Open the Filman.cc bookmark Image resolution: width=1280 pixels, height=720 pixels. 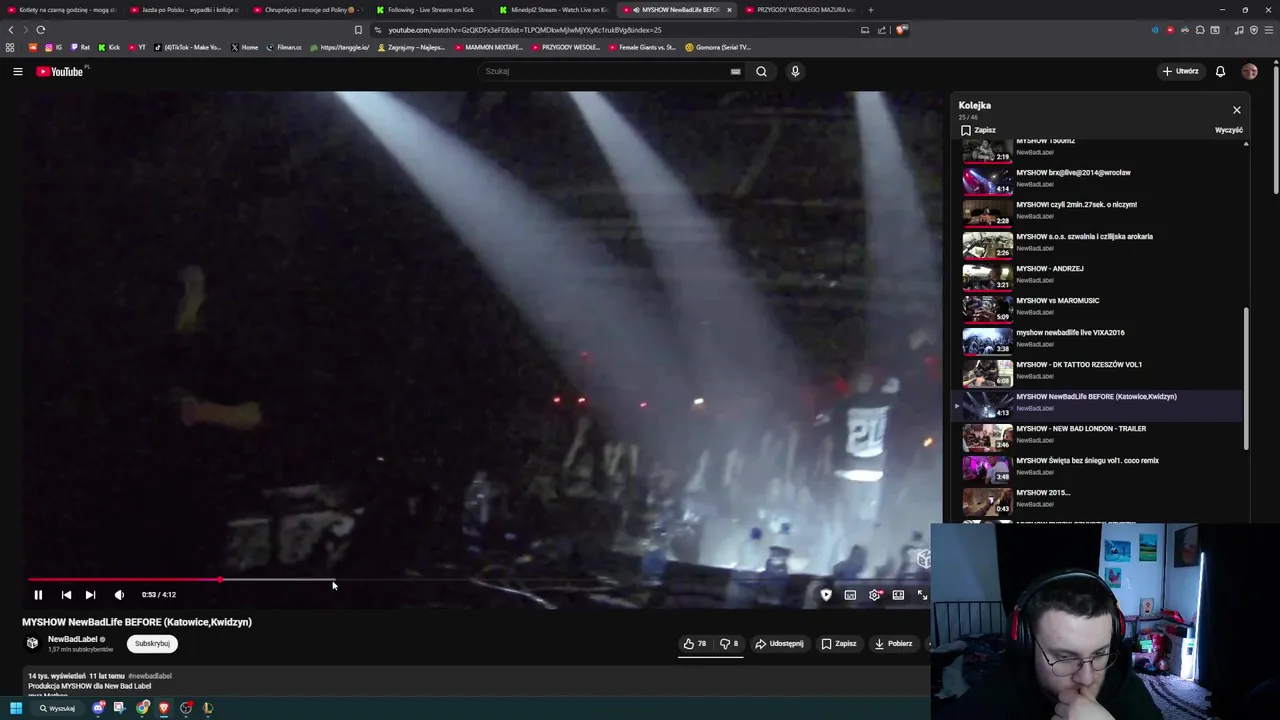(x=284, y=47)
